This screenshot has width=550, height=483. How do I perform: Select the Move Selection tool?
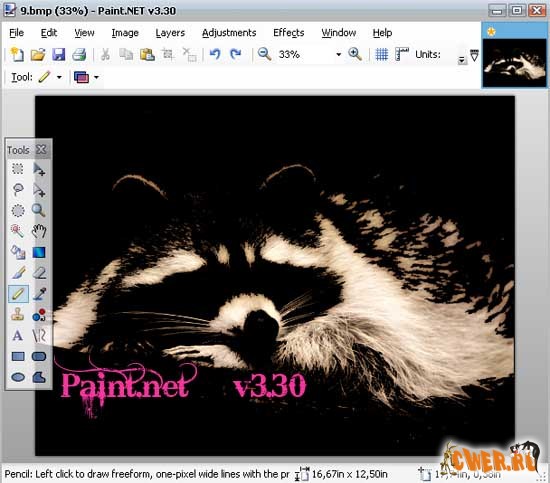click(39, 190)
